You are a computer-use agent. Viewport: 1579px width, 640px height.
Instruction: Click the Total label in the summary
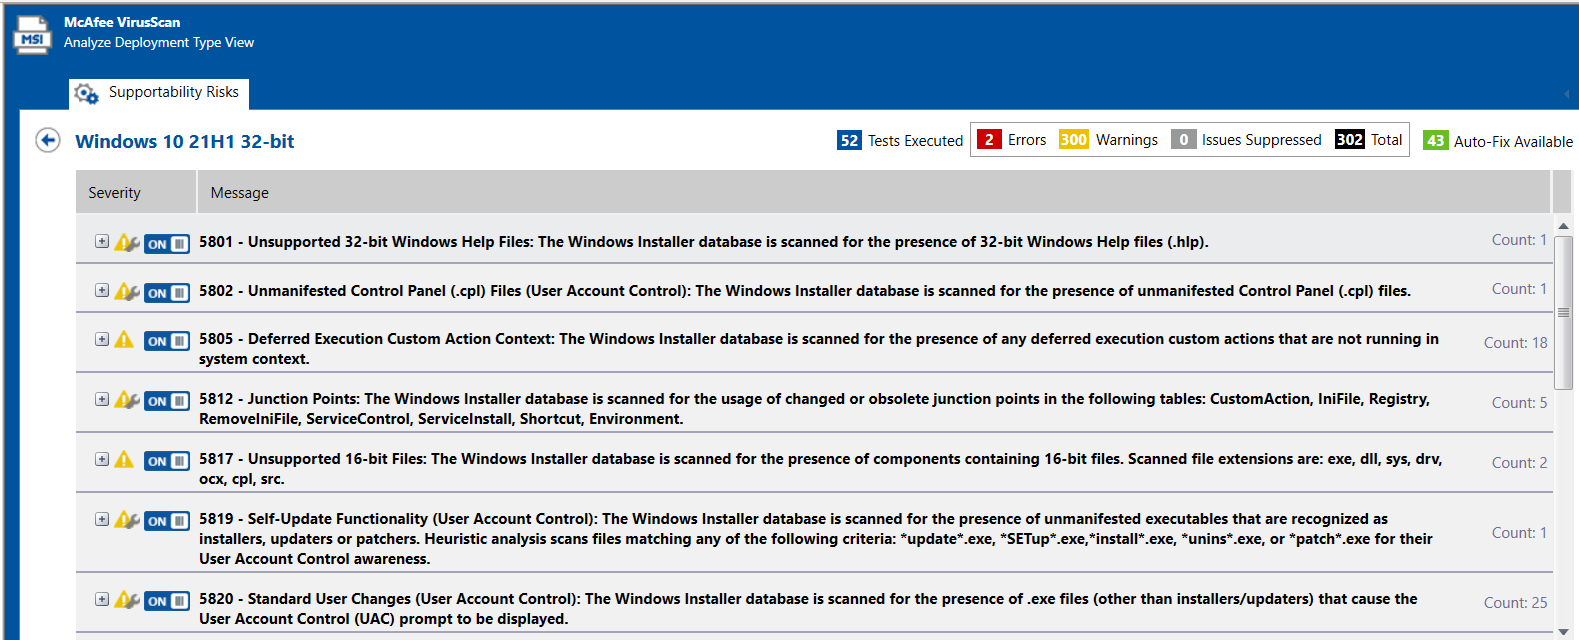point(1387,140)
